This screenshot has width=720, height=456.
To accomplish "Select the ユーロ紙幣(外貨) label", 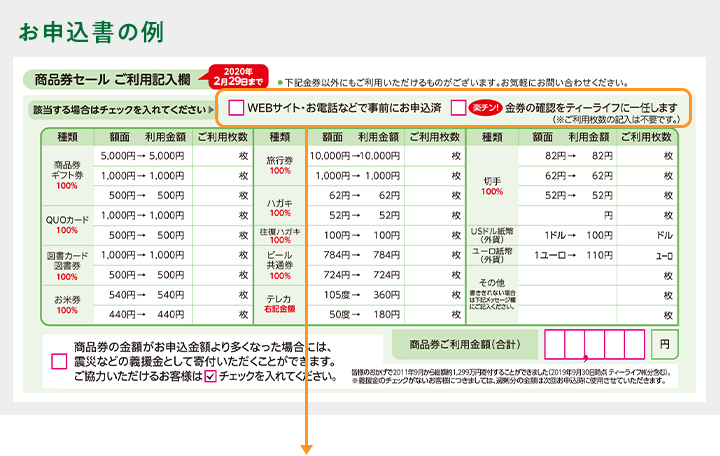I will [492, 255].
